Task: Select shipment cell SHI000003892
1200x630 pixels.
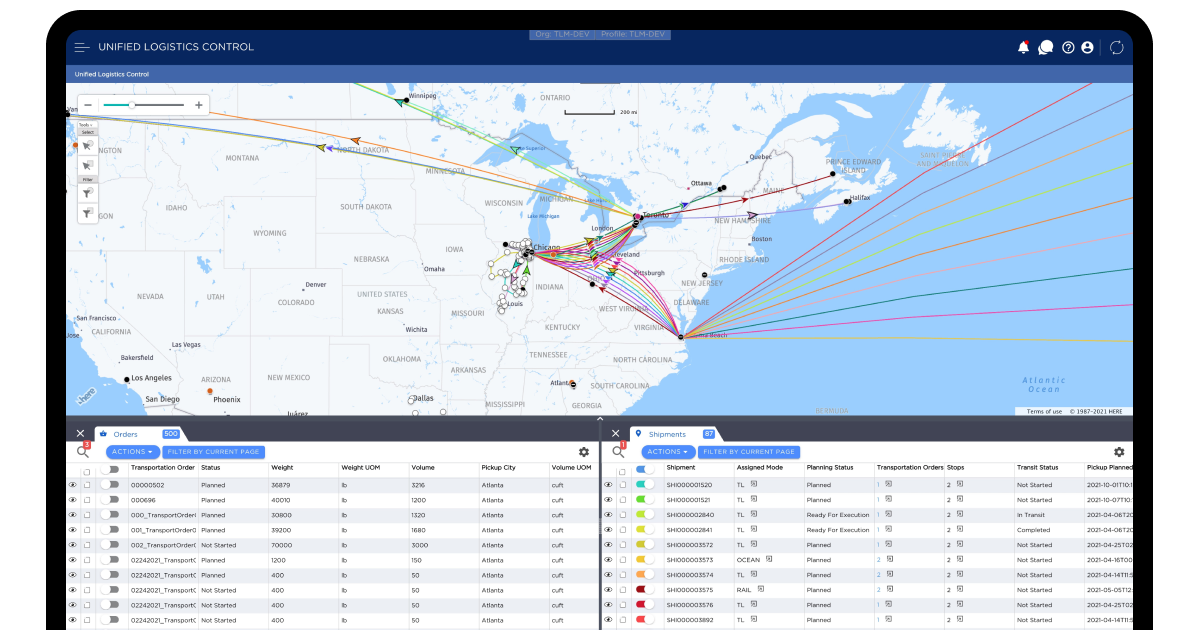Action: pos(689,620)
